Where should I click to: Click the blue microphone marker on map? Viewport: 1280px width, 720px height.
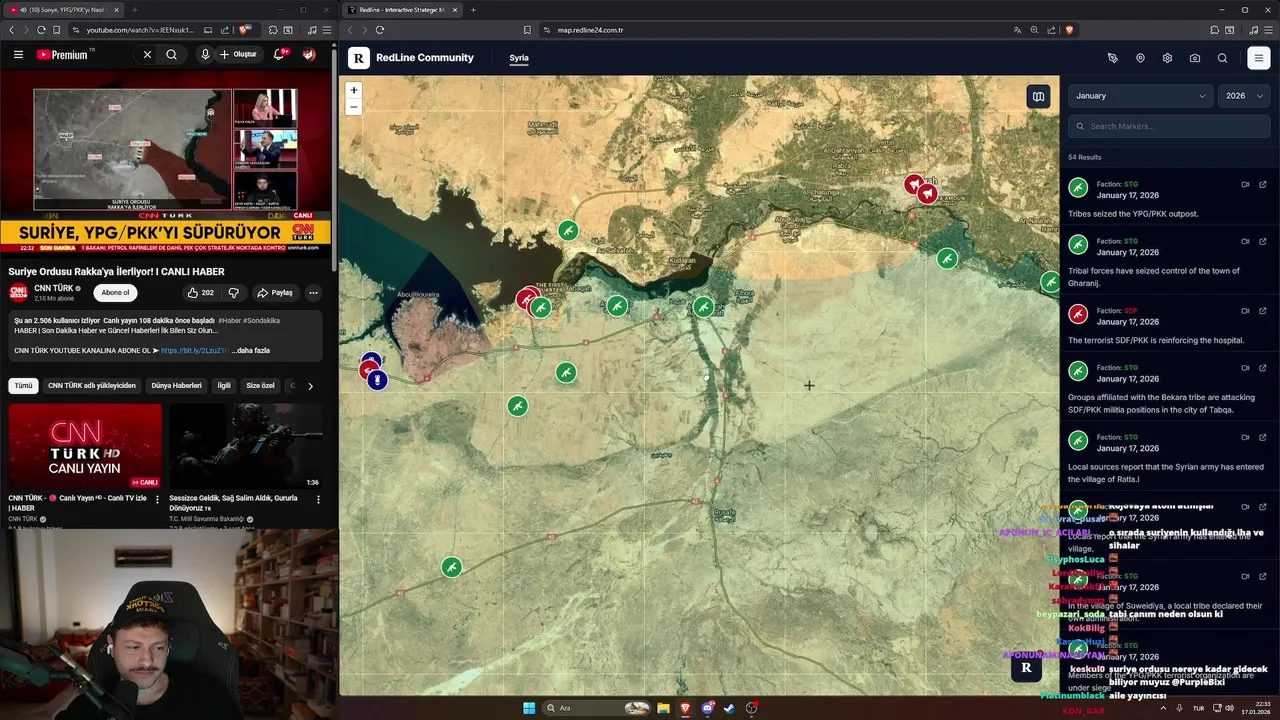377,380
